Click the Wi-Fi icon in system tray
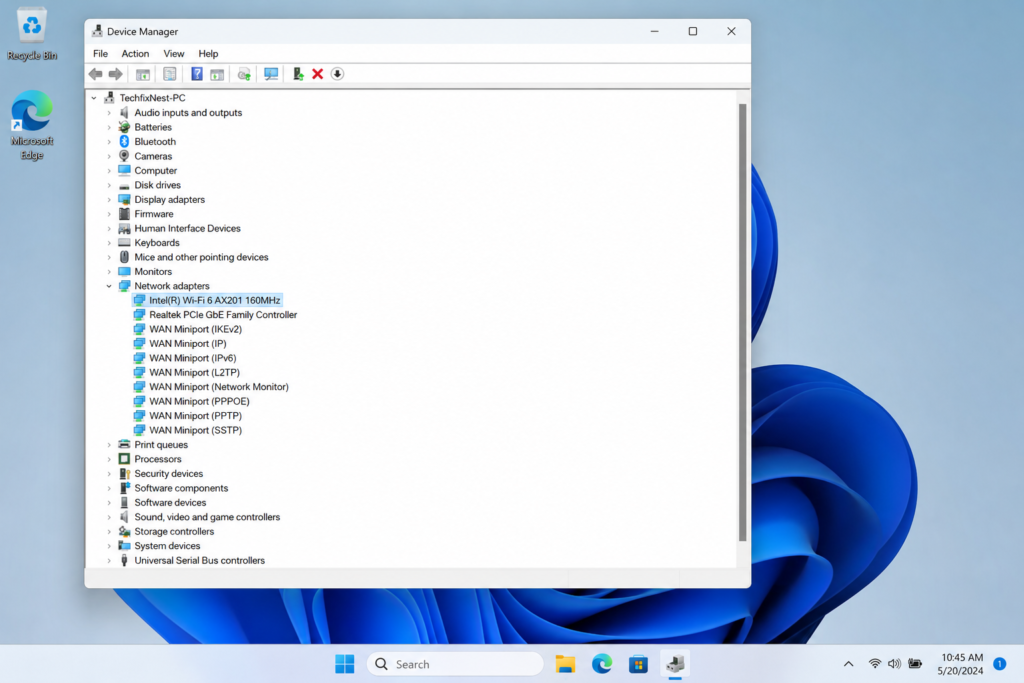This screenshot has width=1024, height=683. 874,663
